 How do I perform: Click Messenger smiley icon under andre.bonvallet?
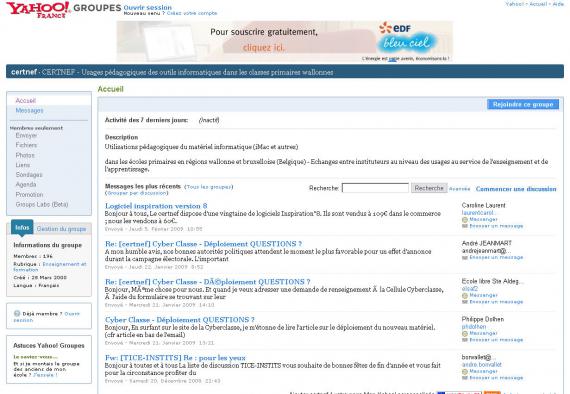tap(465, 371)
